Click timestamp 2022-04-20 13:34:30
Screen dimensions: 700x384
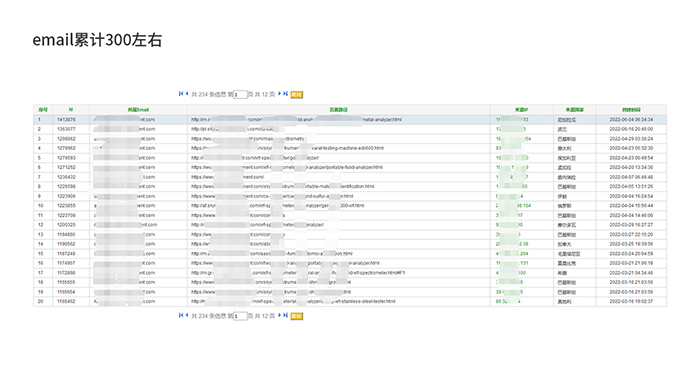click(x=631, y=167)
